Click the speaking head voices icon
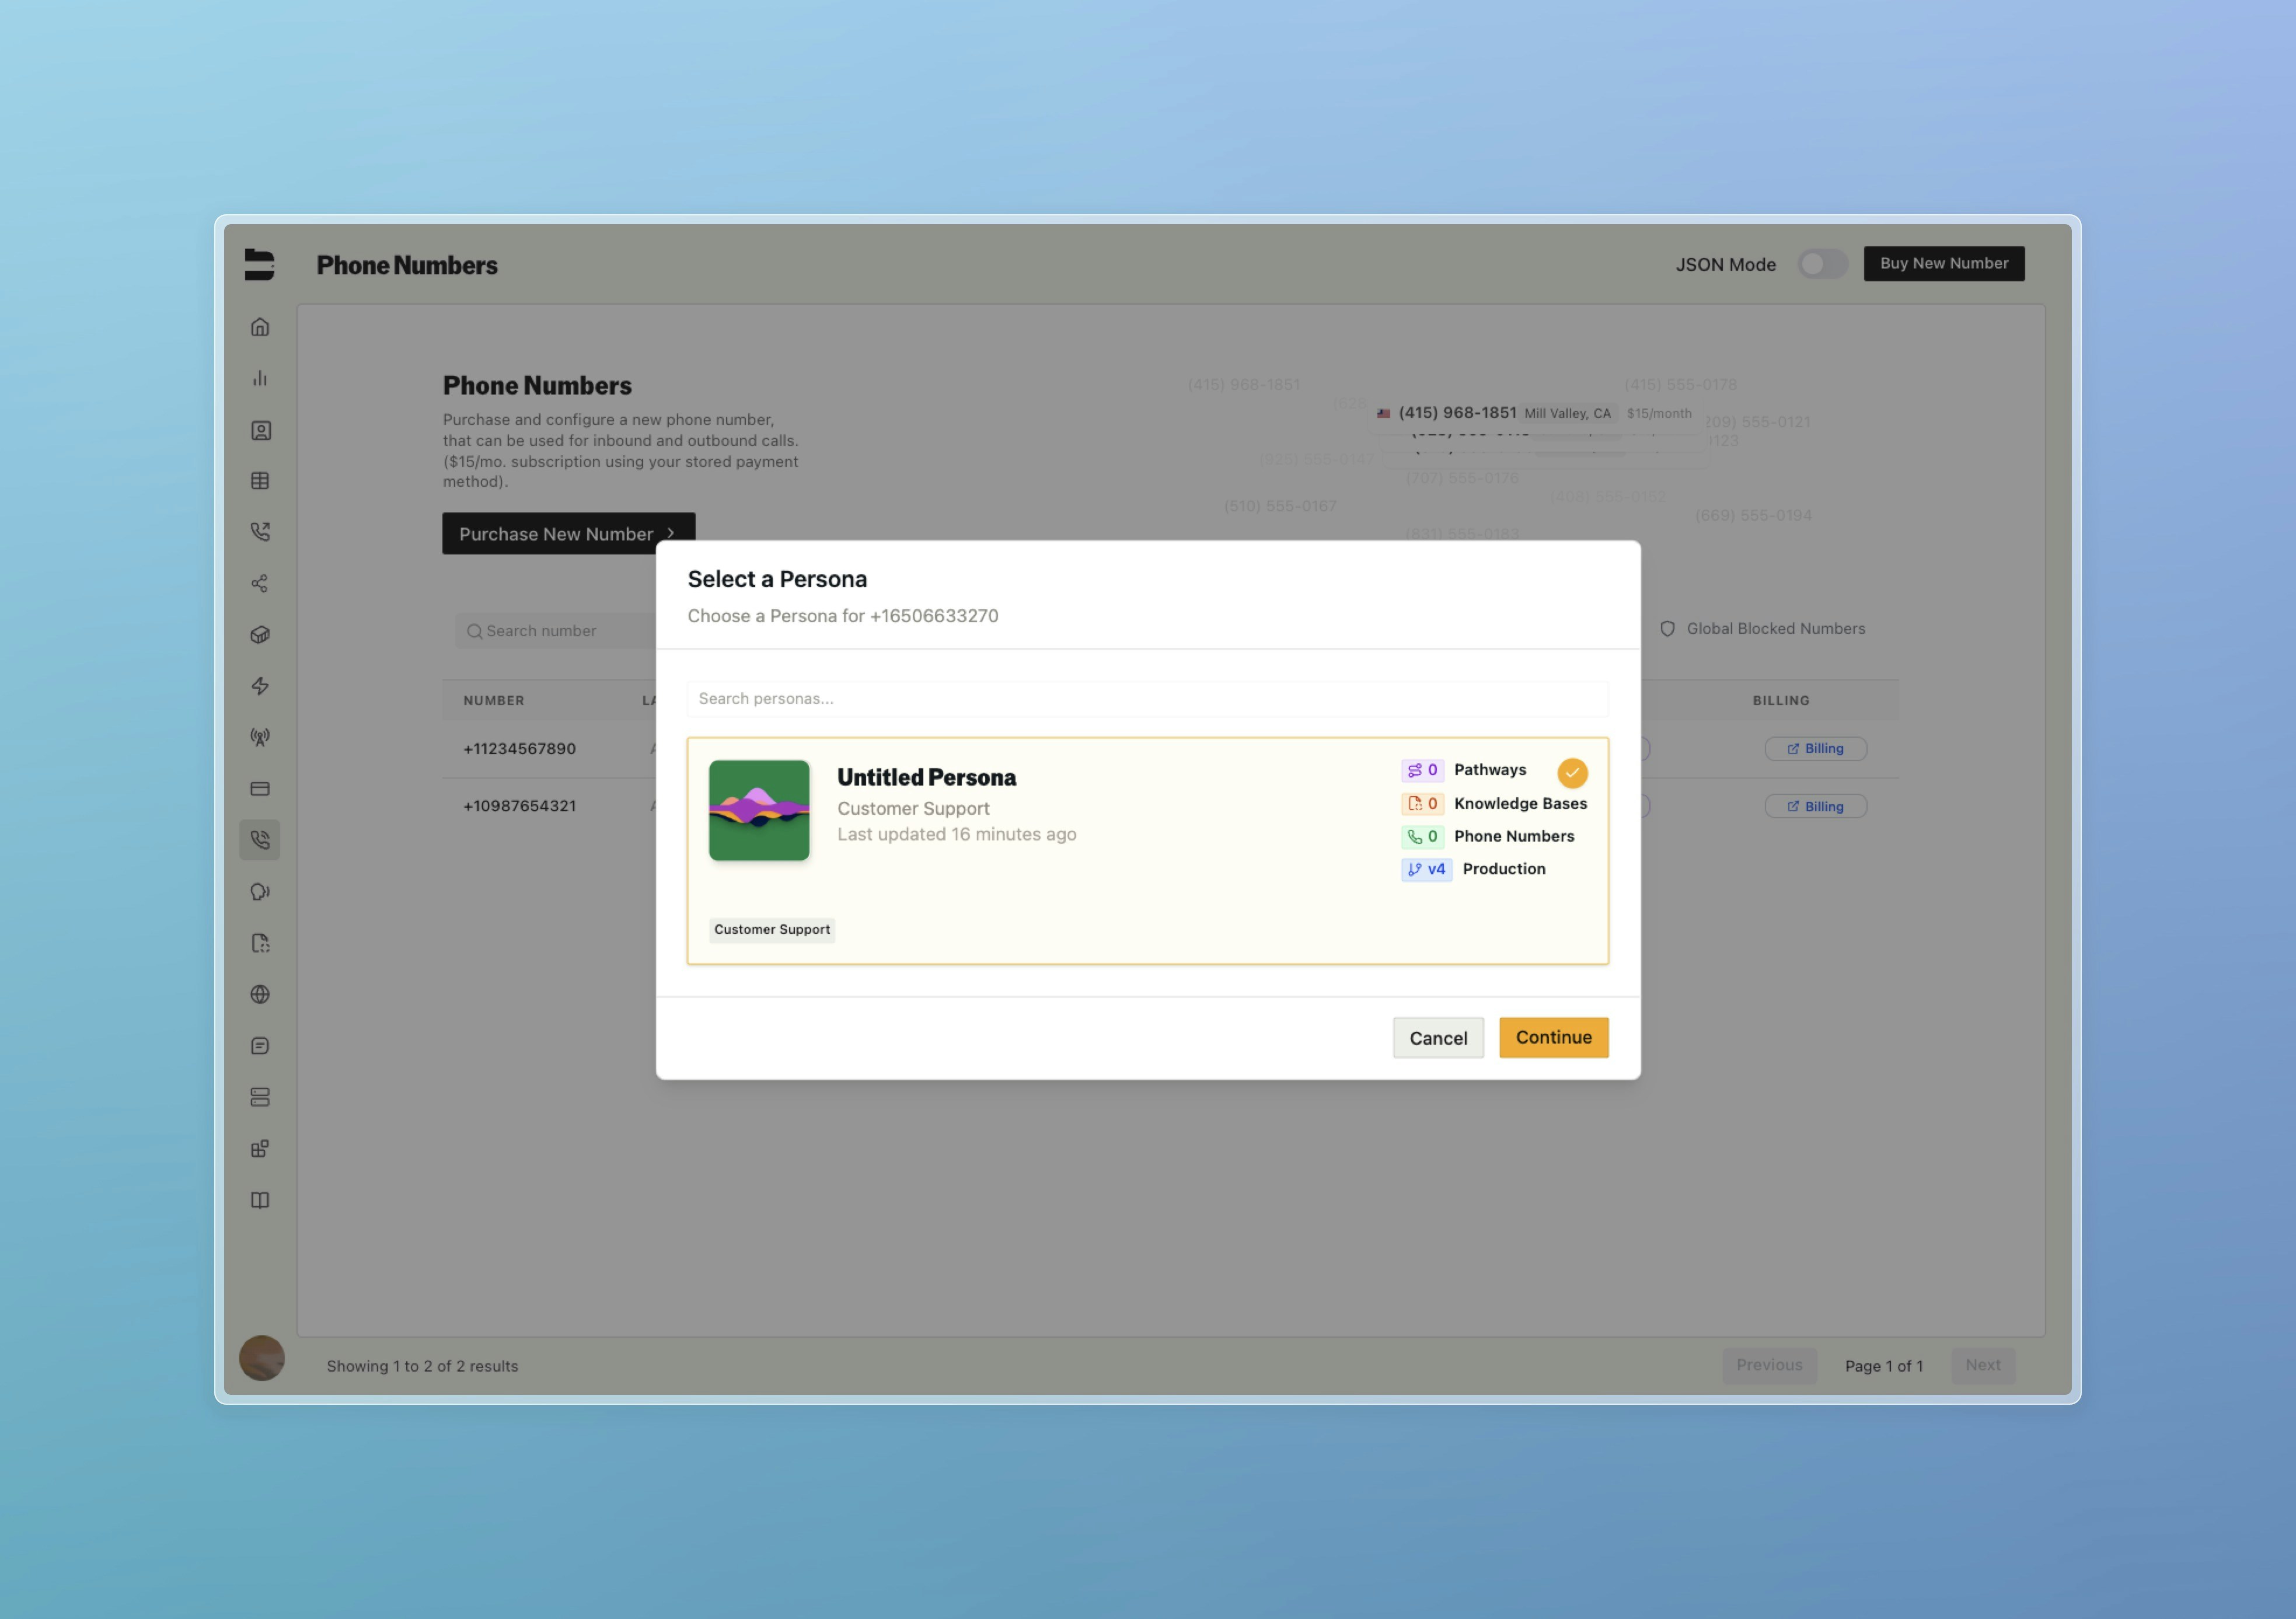The height and width of the screenshot is (1619, 2296). [x=260, y=892]
